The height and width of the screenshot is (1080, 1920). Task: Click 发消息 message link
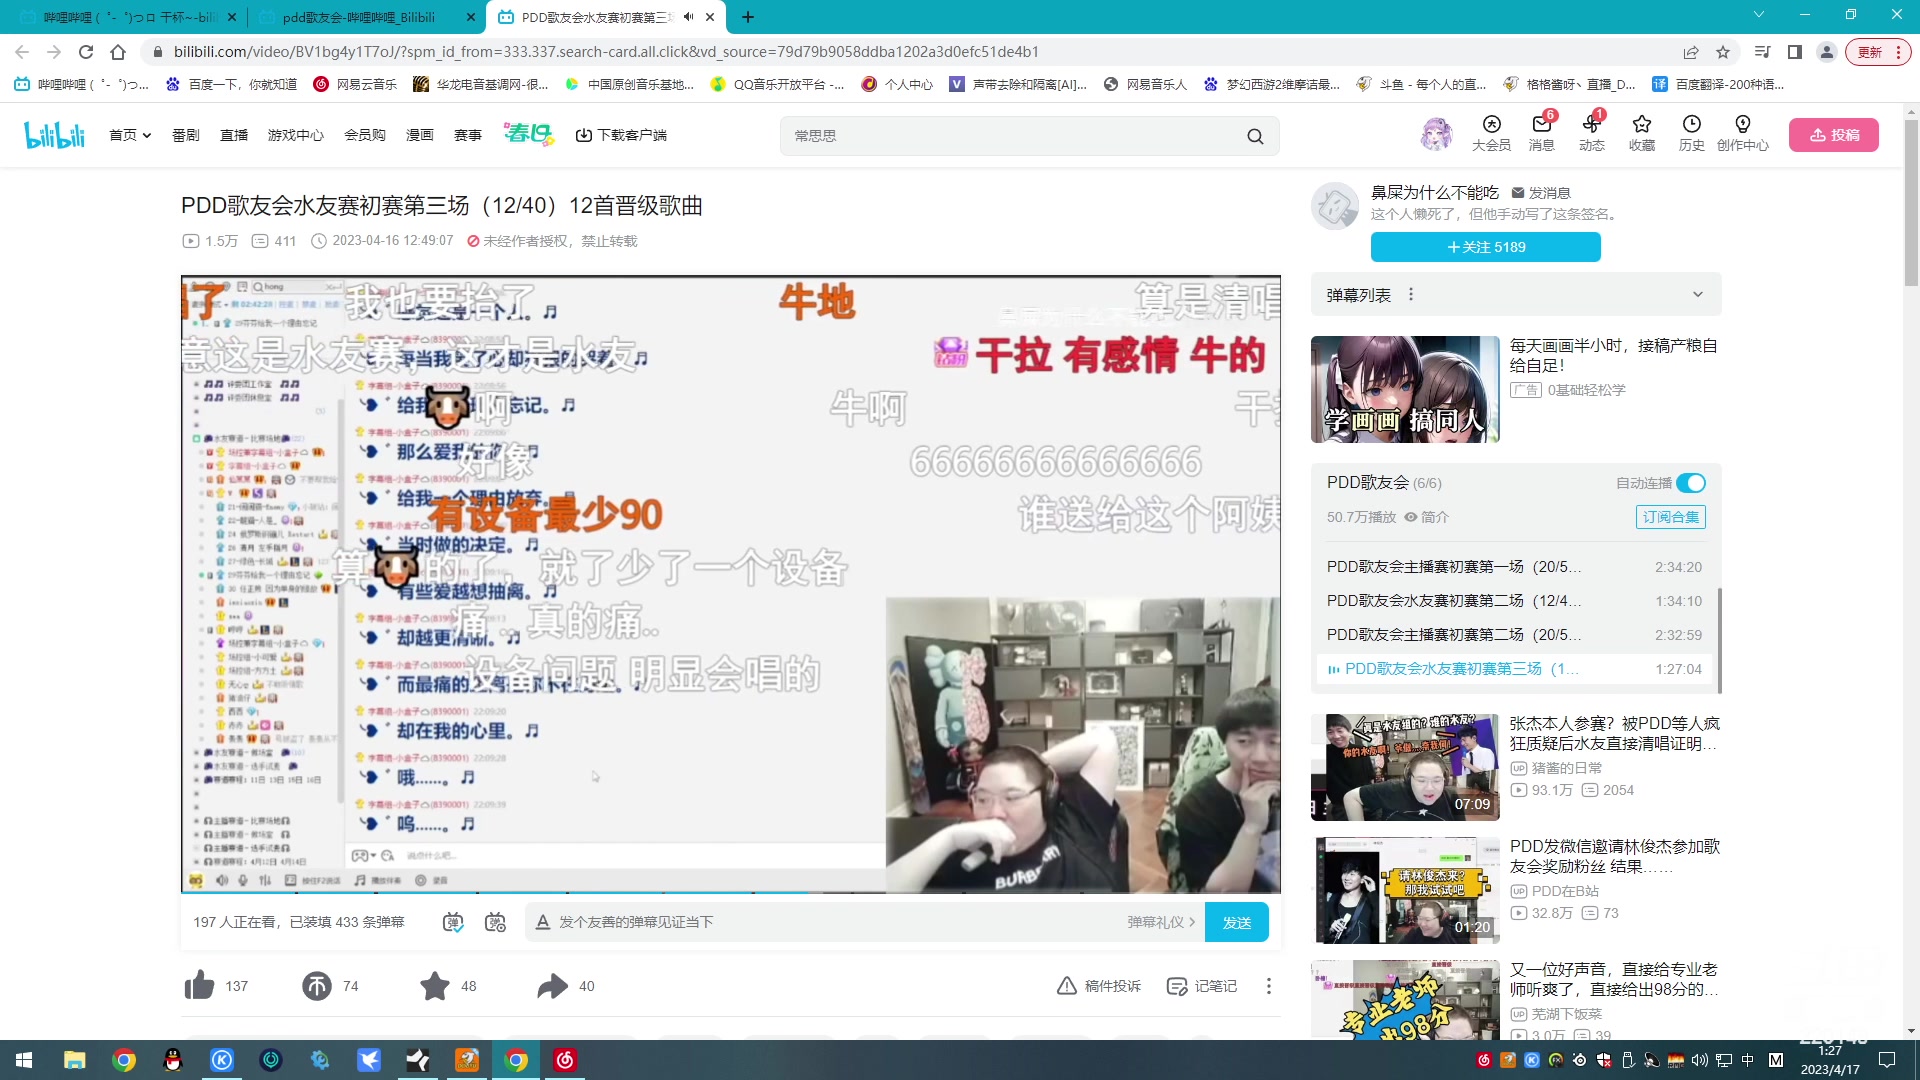click(x=1541, y=193)
